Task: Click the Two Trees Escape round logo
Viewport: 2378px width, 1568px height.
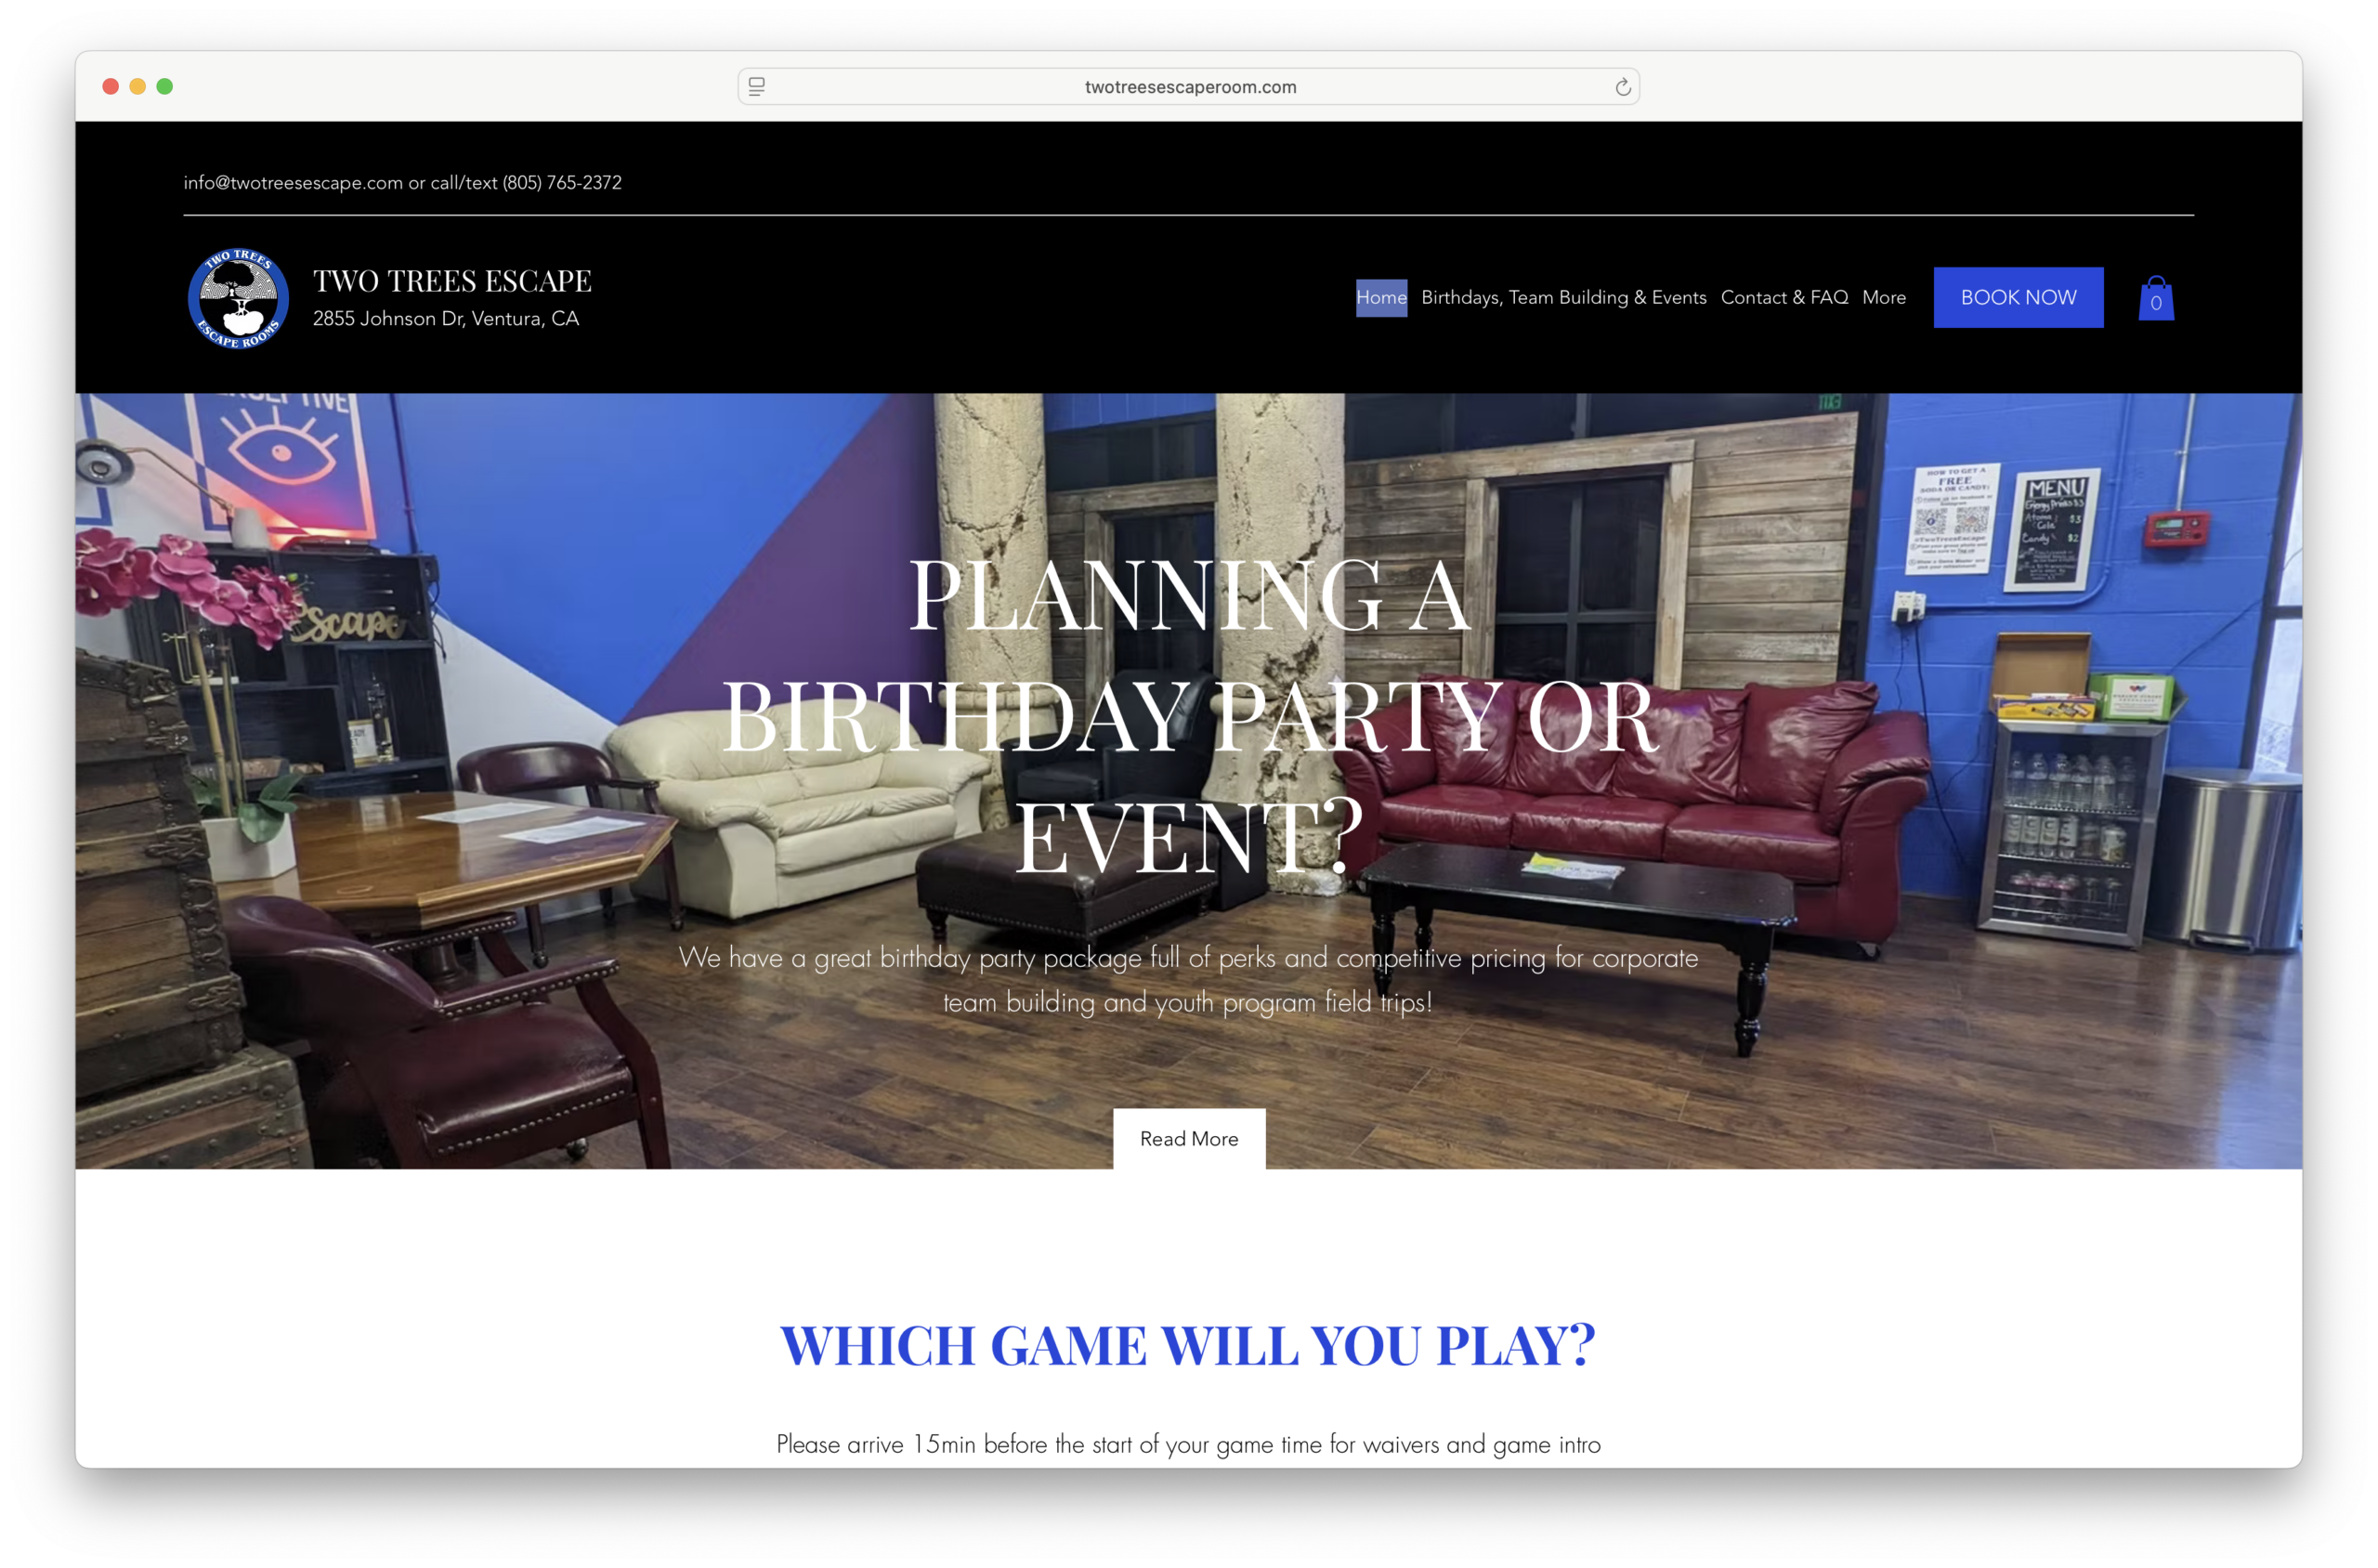Action: [x=239, y=299]
